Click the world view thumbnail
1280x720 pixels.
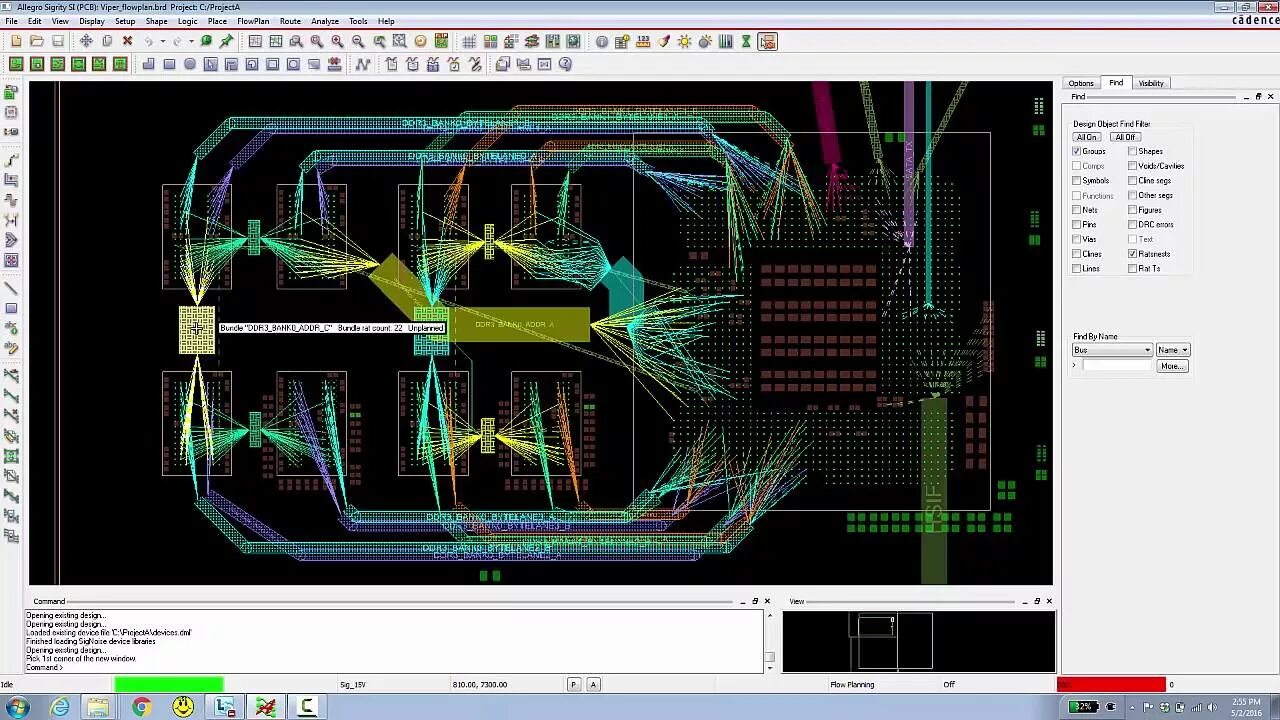(918, 641)
